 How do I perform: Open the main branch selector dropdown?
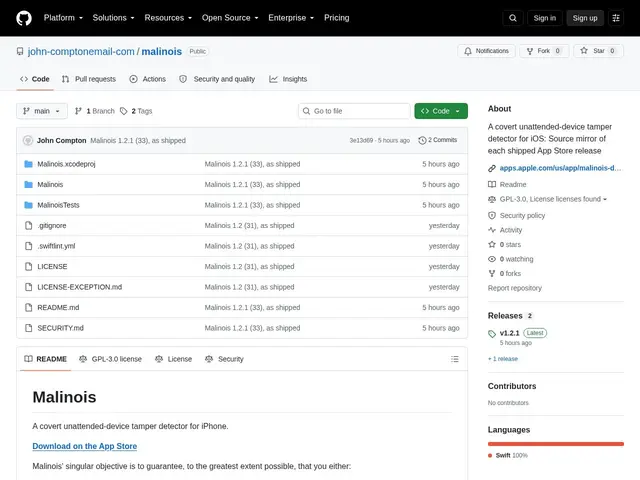42,111
